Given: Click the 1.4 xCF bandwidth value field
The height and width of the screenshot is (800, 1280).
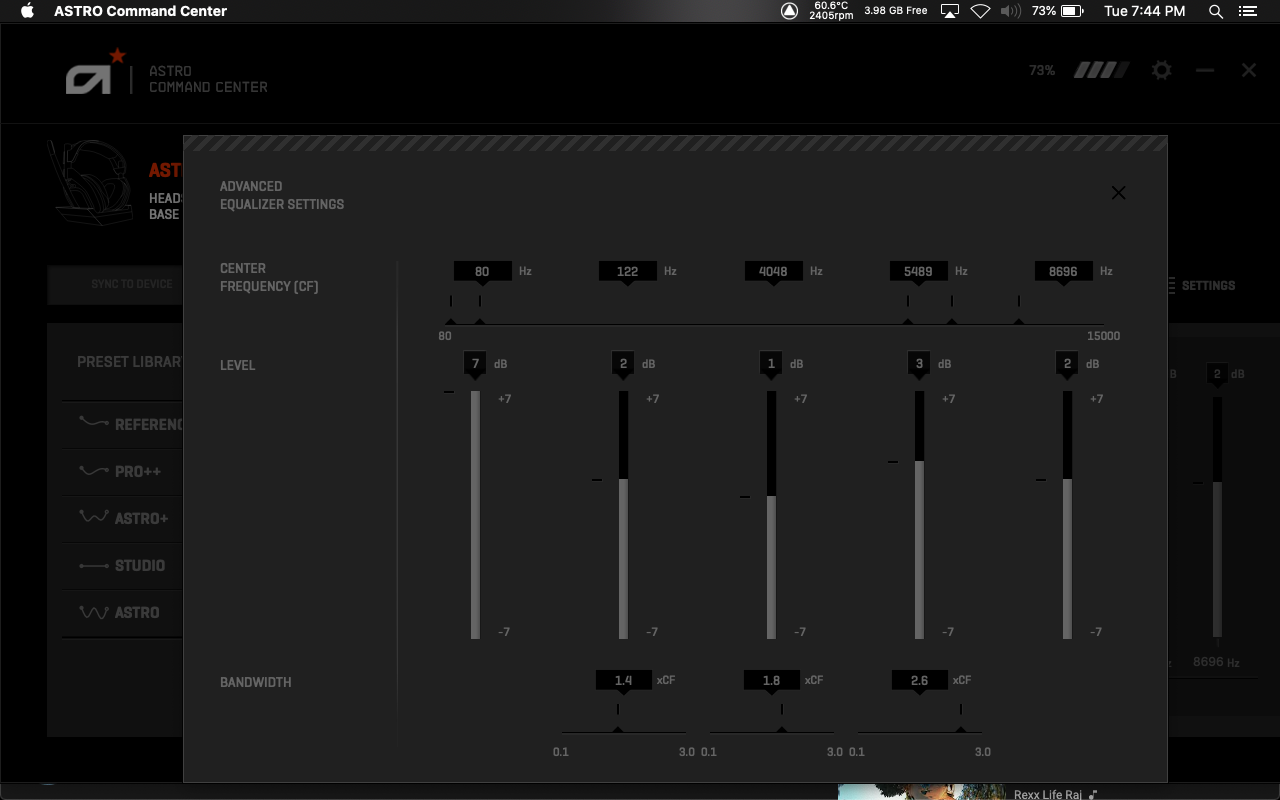Looking at the screenshot, I should (x=624, y=680).
